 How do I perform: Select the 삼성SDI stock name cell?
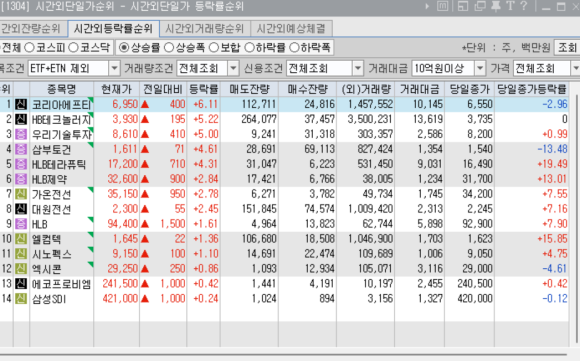coord(61,299)
